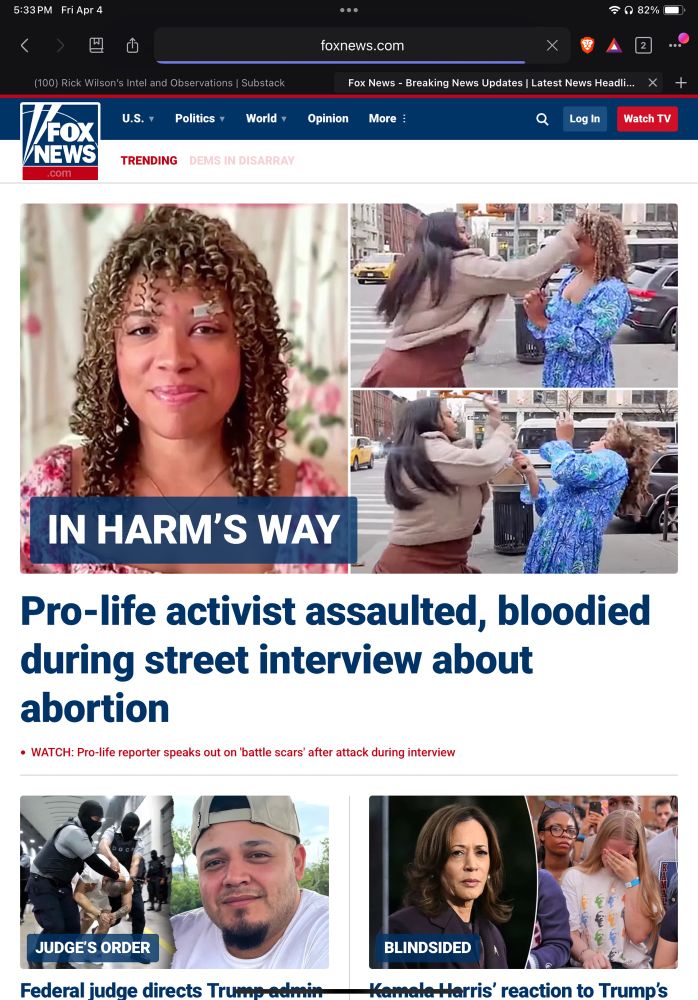Click the Watch TV button

click(x=647, y=119)
